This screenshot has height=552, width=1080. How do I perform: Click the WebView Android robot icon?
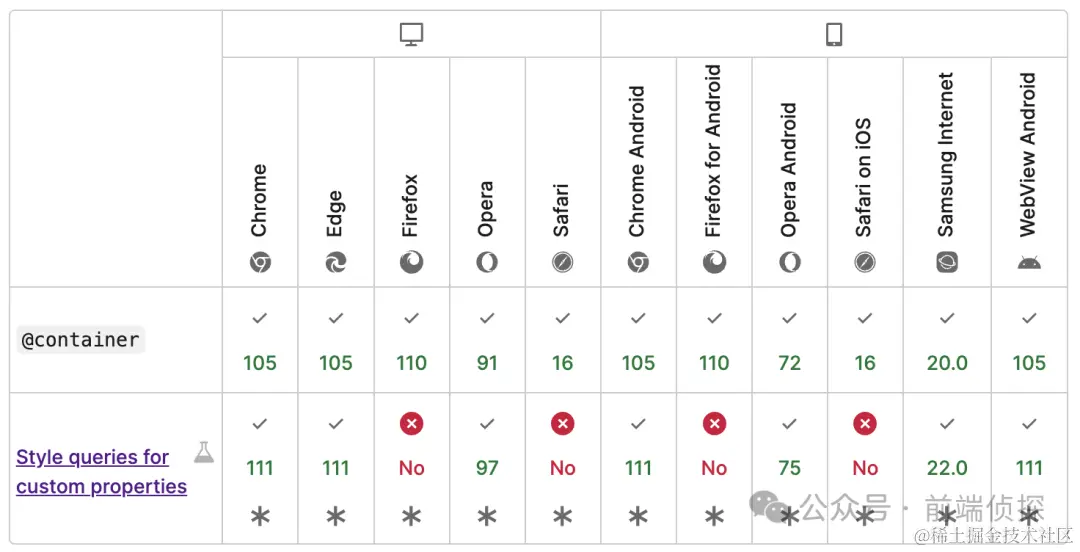point(1028,262)
